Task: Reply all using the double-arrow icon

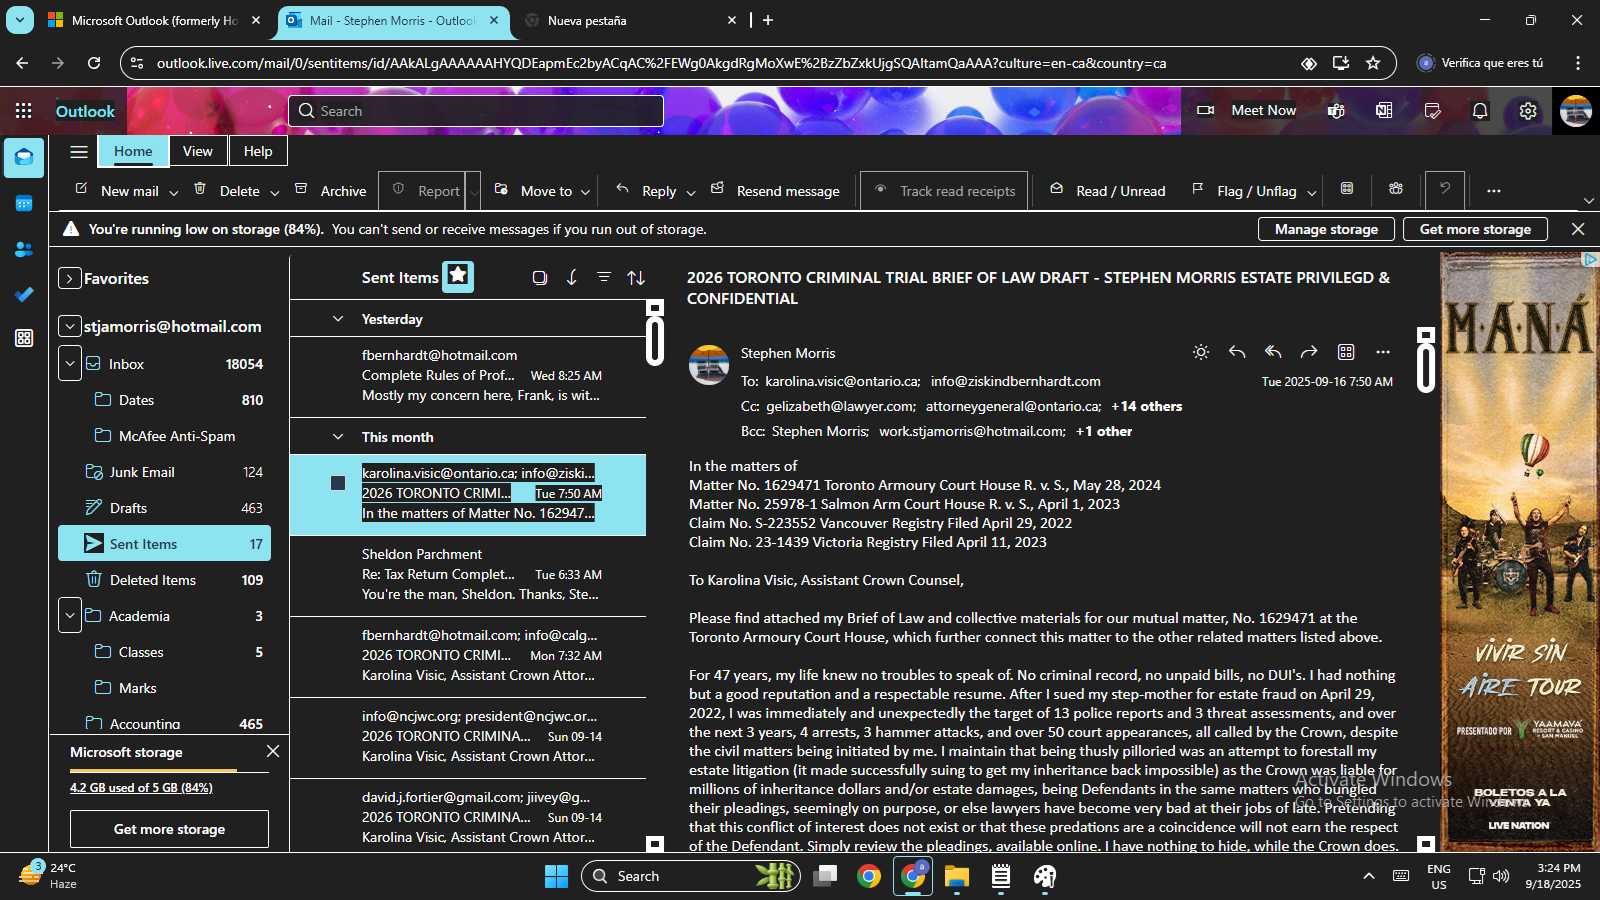Action: coord(1273,352)
